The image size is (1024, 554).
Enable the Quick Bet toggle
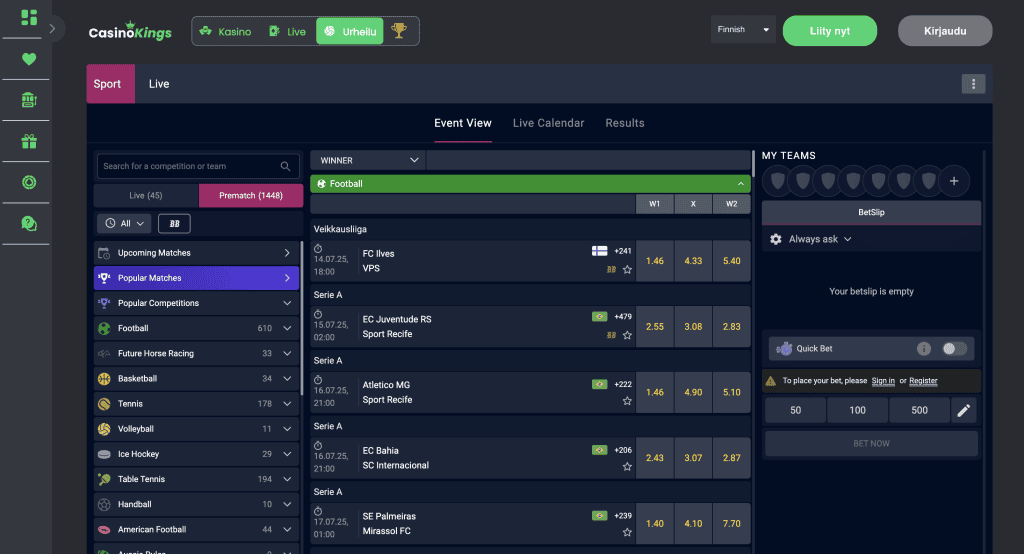954,348
